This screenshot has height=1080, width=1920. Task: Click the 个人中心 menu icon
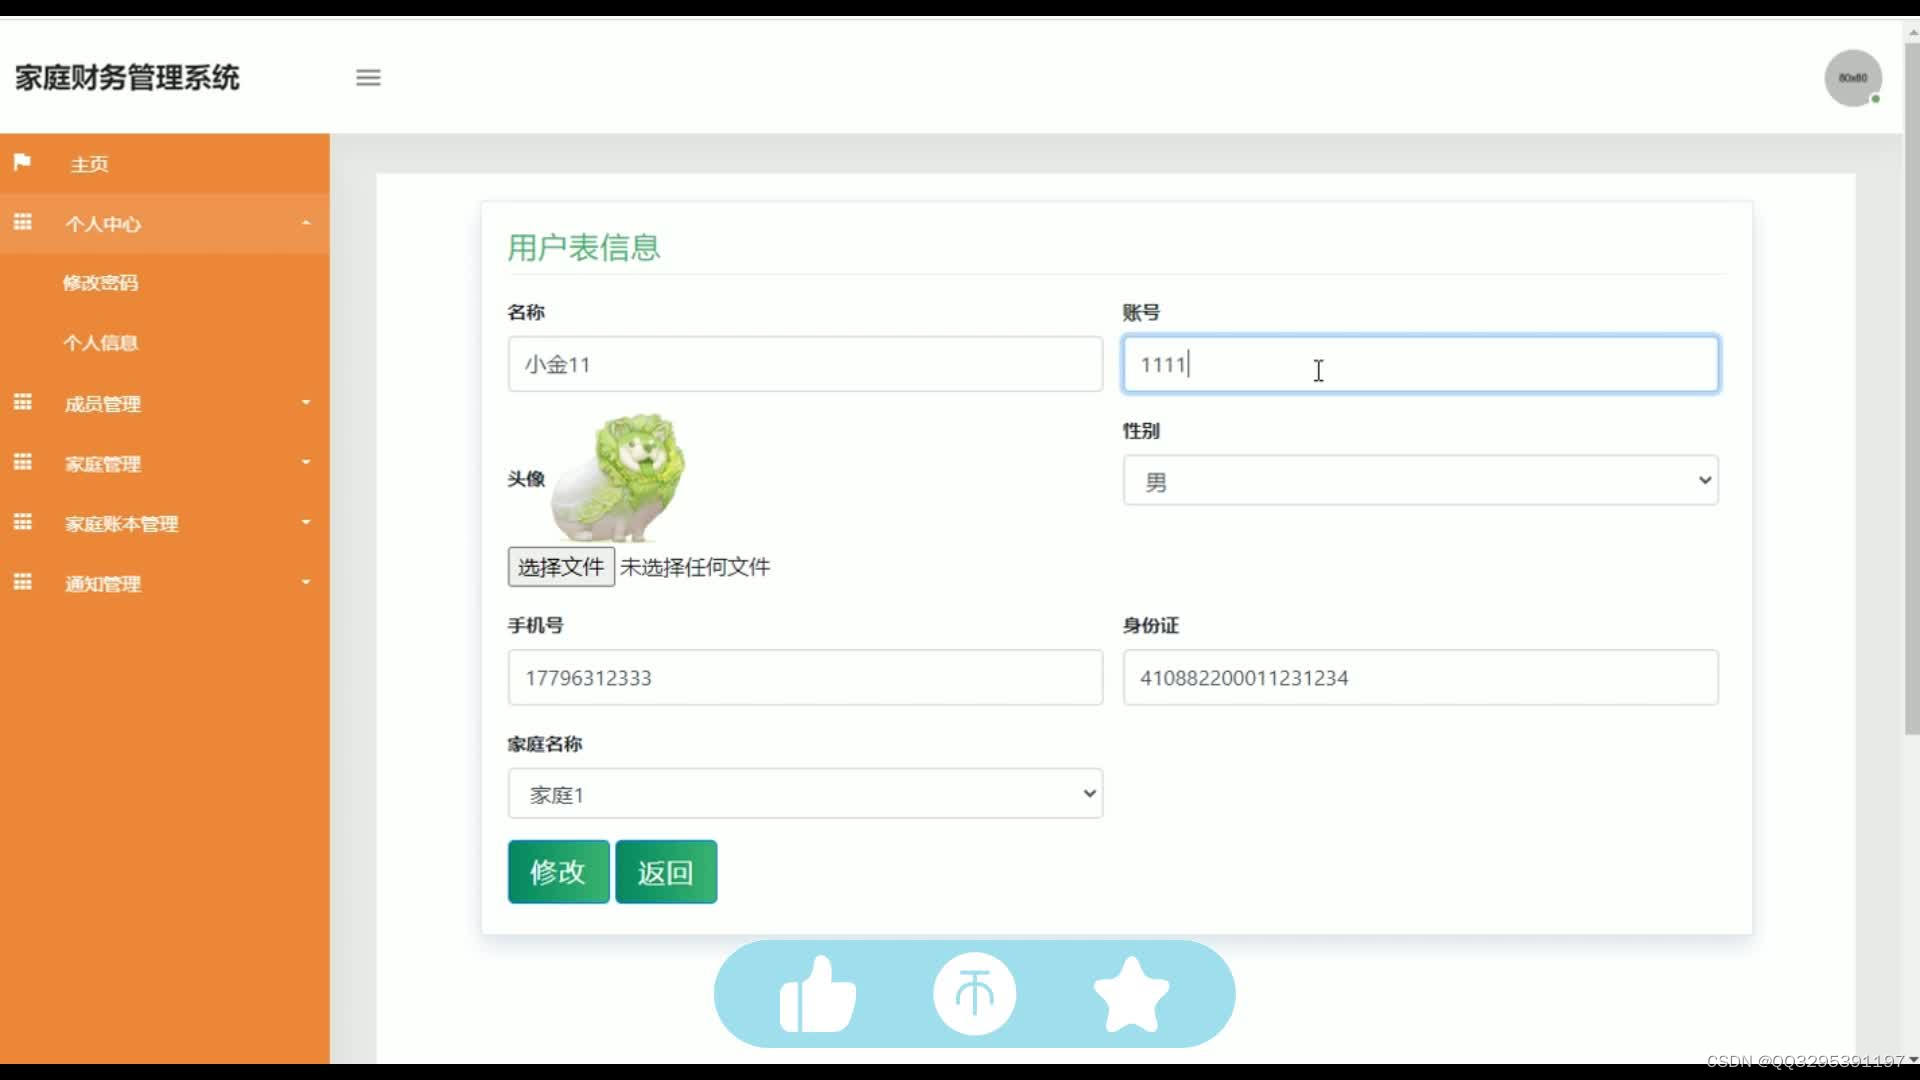click(22, 222)
